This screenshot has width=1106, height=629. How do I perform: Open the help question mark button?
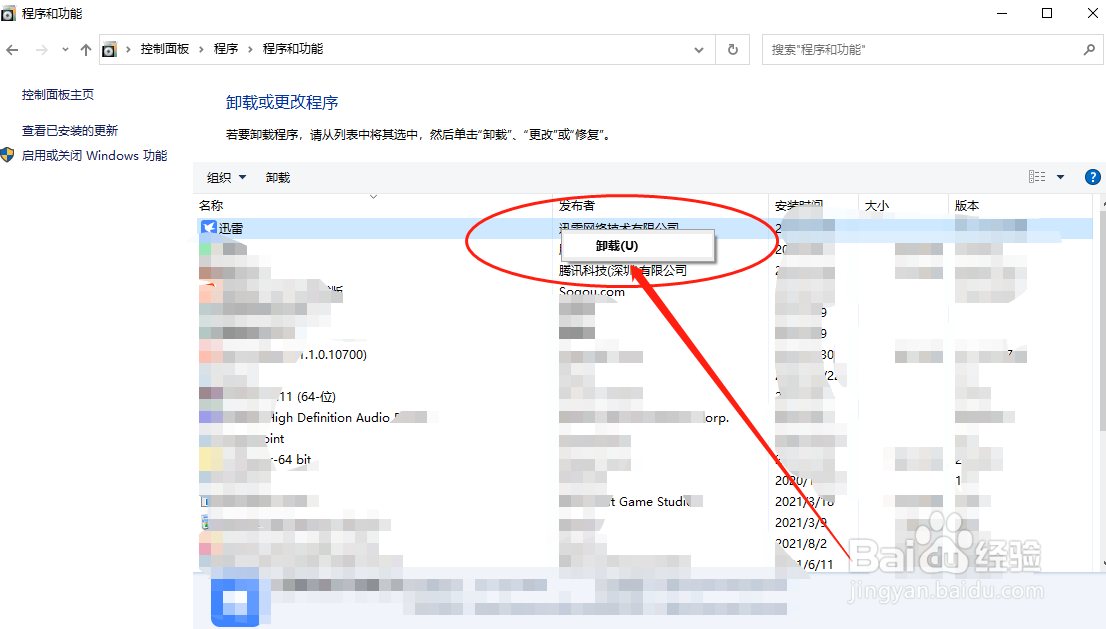(1092, 177)
